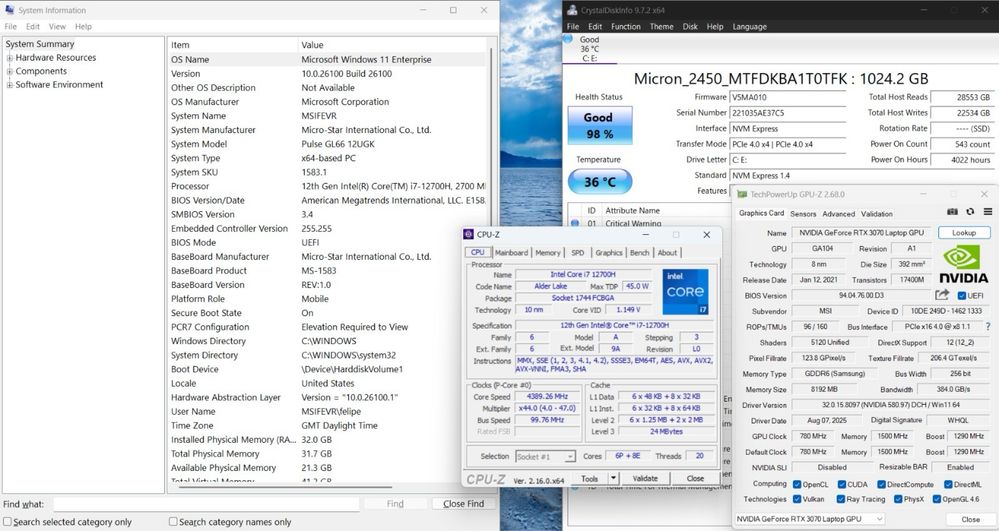Toggle the DirectCompute checkbox
999x531 pixels.
click(x=881, y=484)
